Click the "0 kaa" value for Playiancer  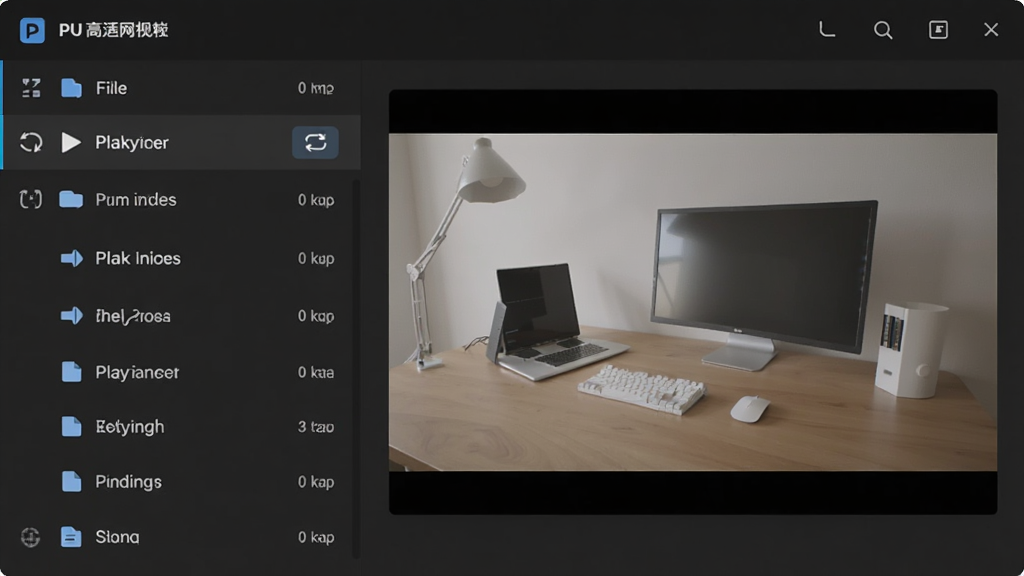(316, 372)
